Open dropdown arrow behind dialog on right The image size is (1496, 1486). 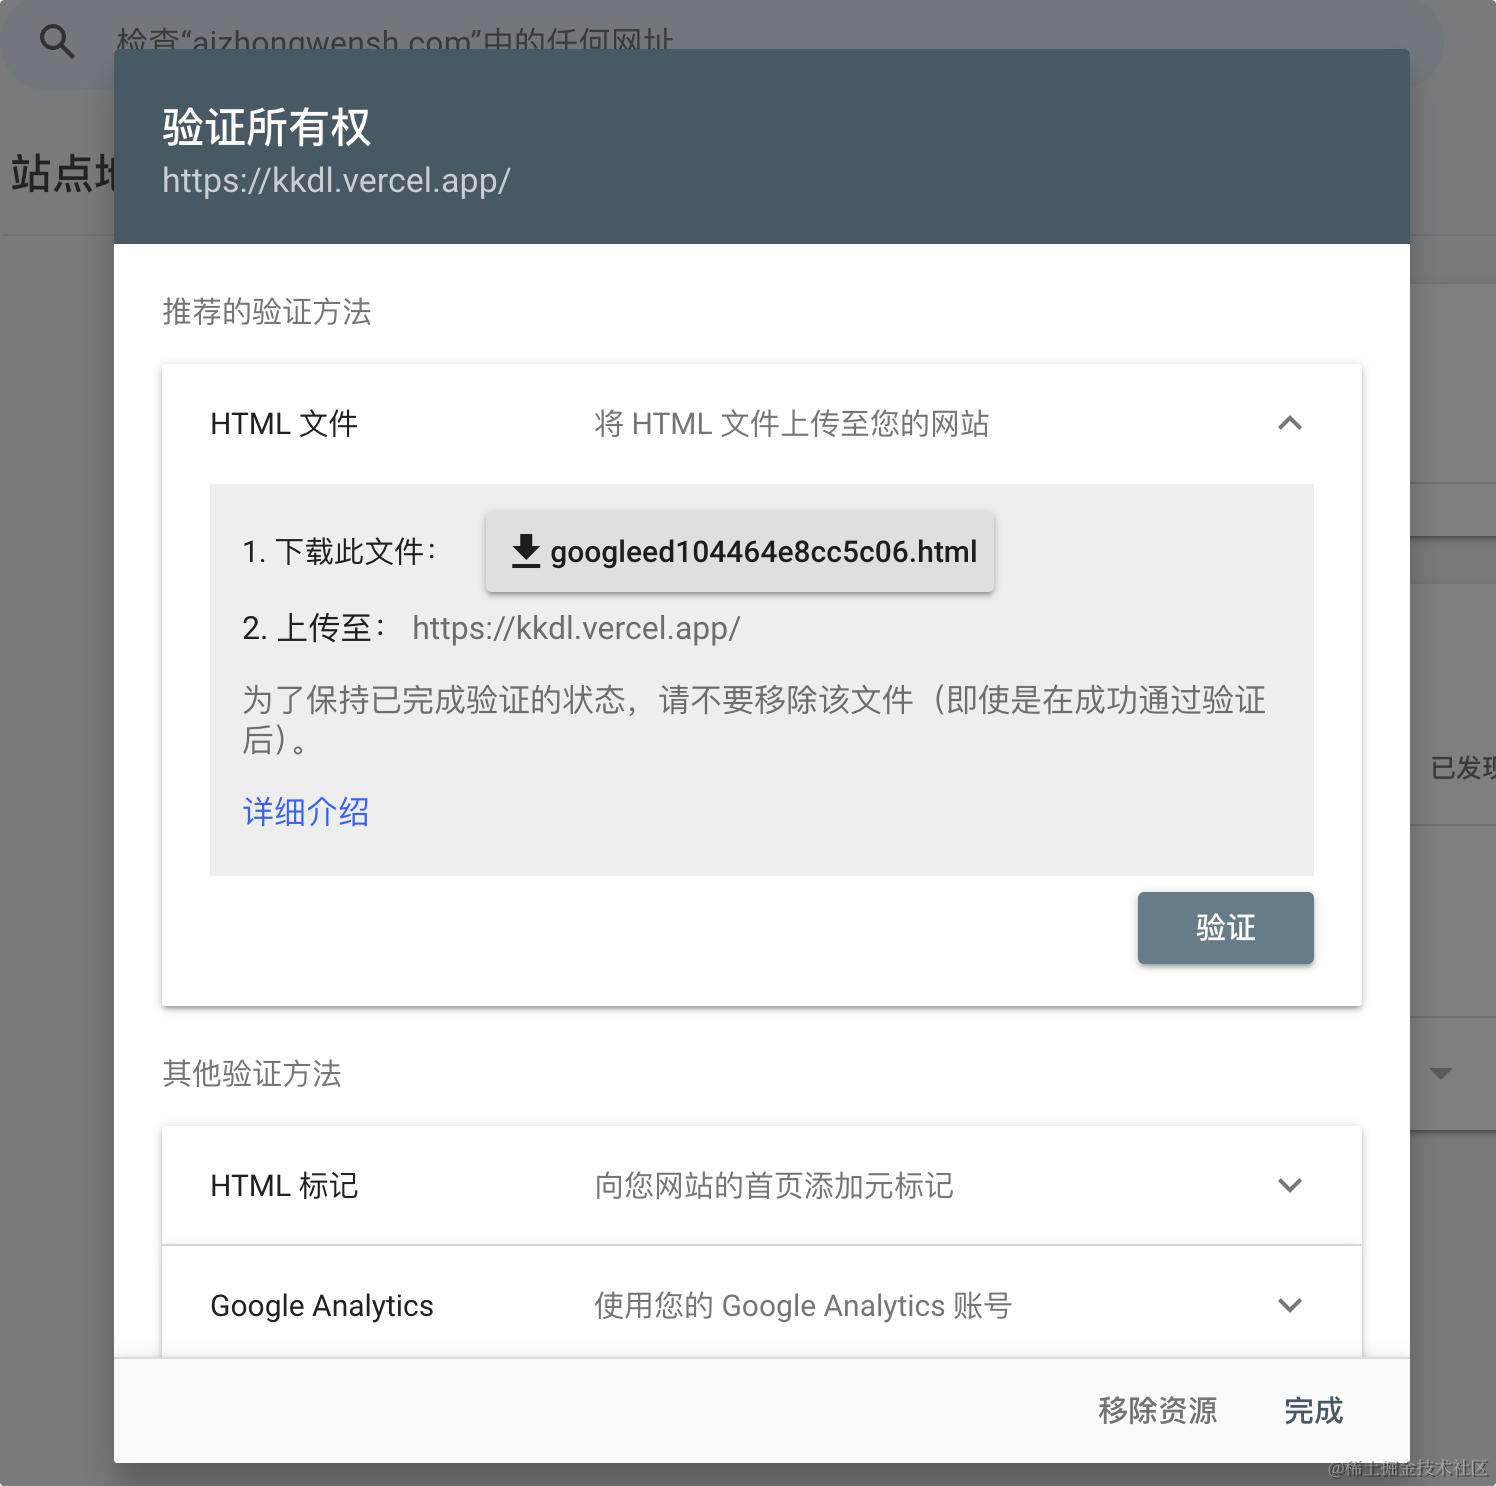pos(1441,1074)
